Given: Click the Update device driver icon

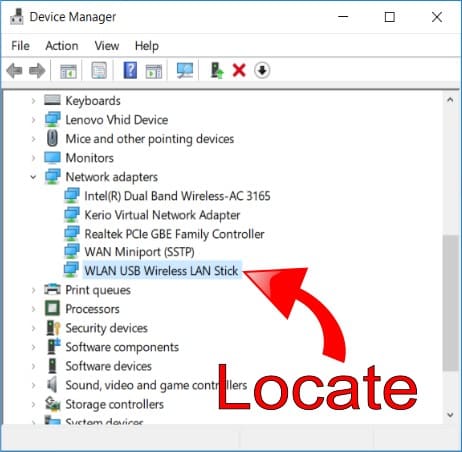Looking at the screenshot, I should click(x=217, y=70).
